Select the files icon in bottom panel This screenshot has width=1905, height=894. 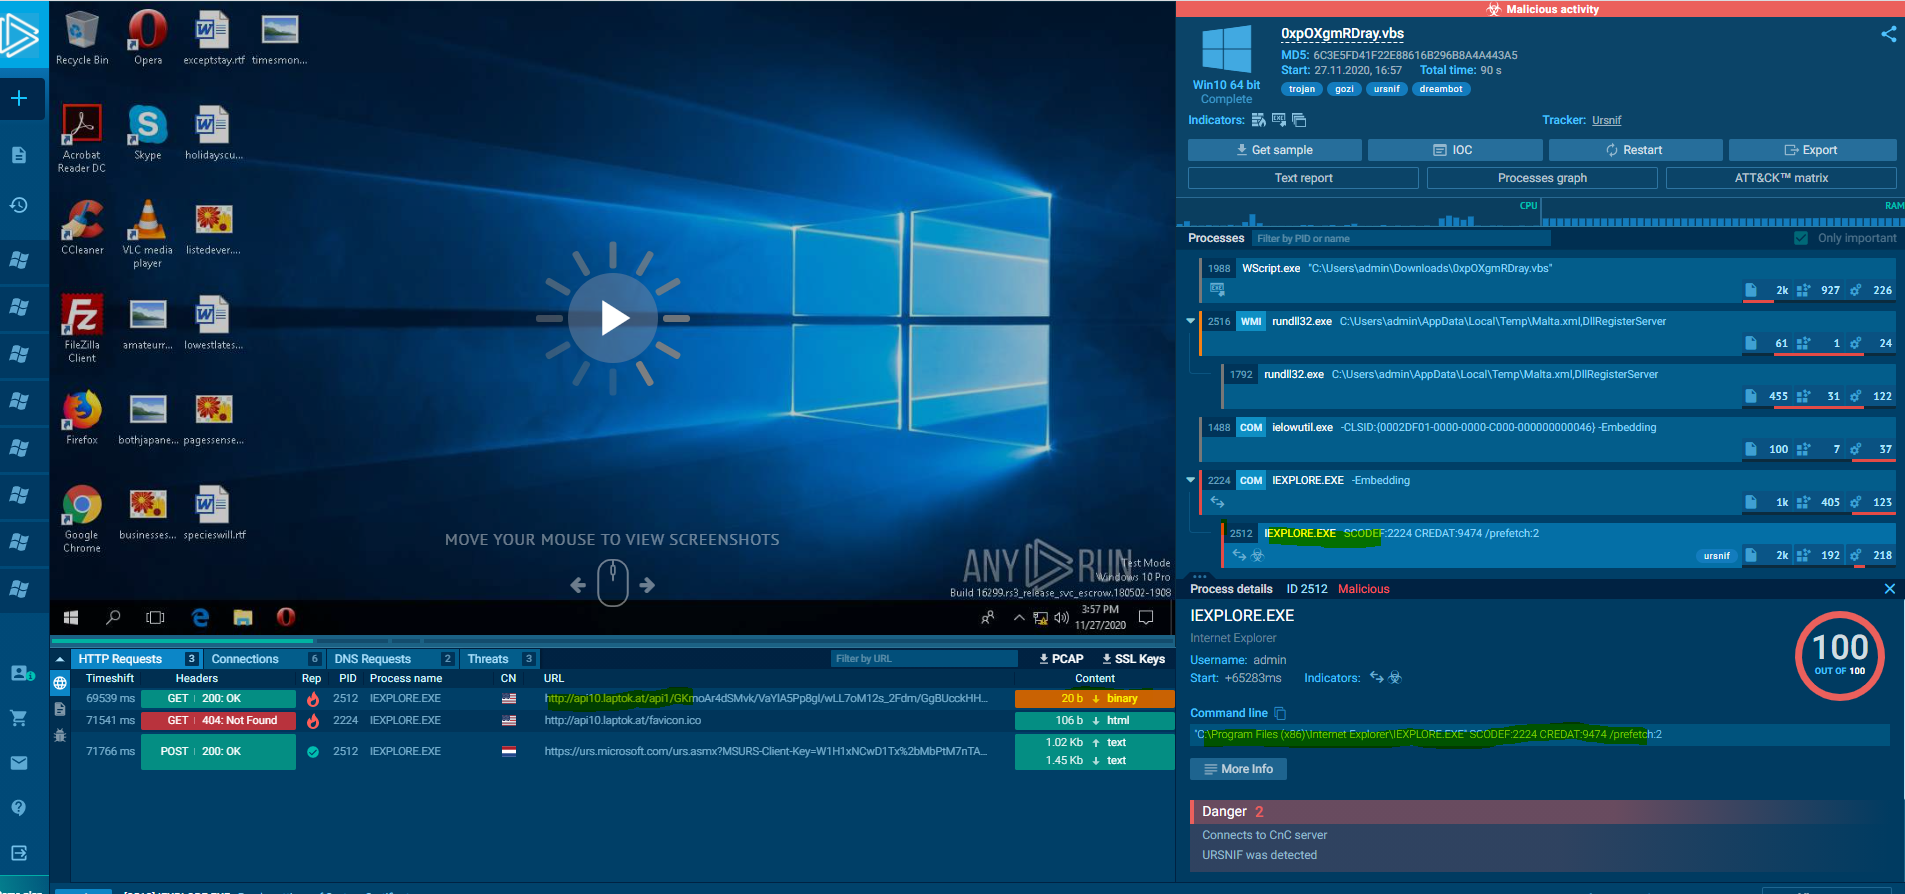click(x=60, y=709)
